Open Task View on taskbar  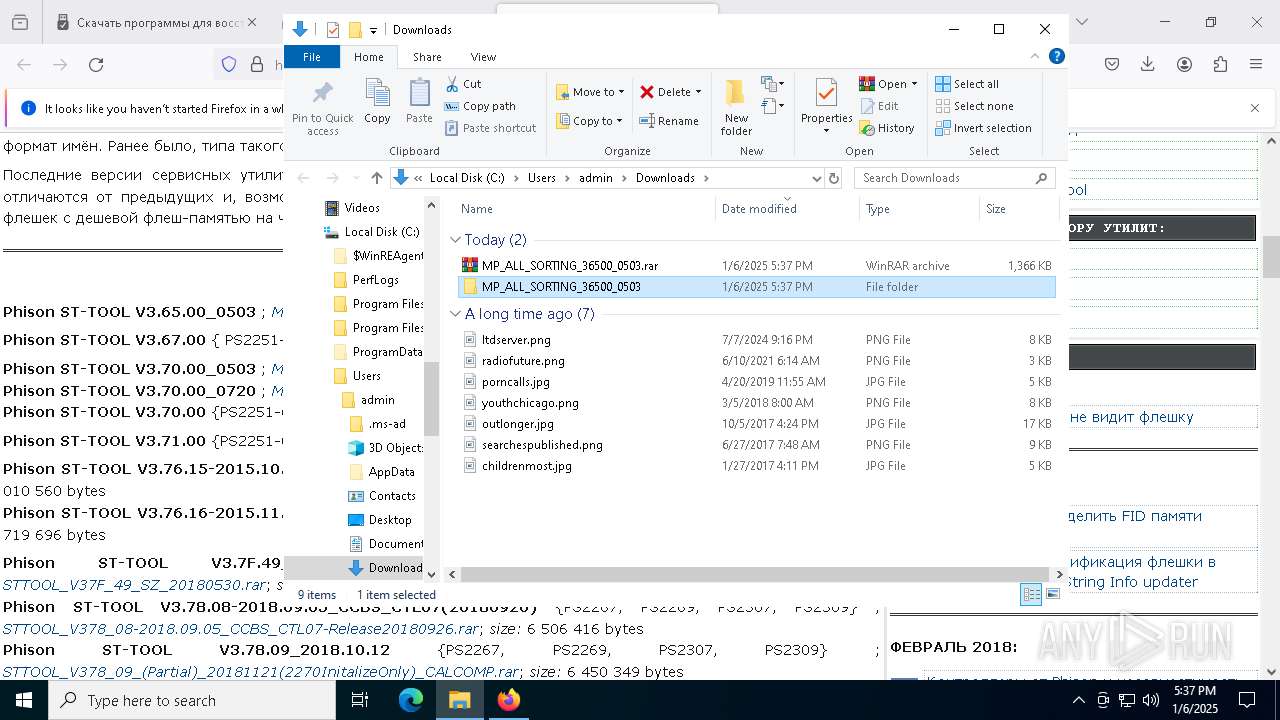360,700
